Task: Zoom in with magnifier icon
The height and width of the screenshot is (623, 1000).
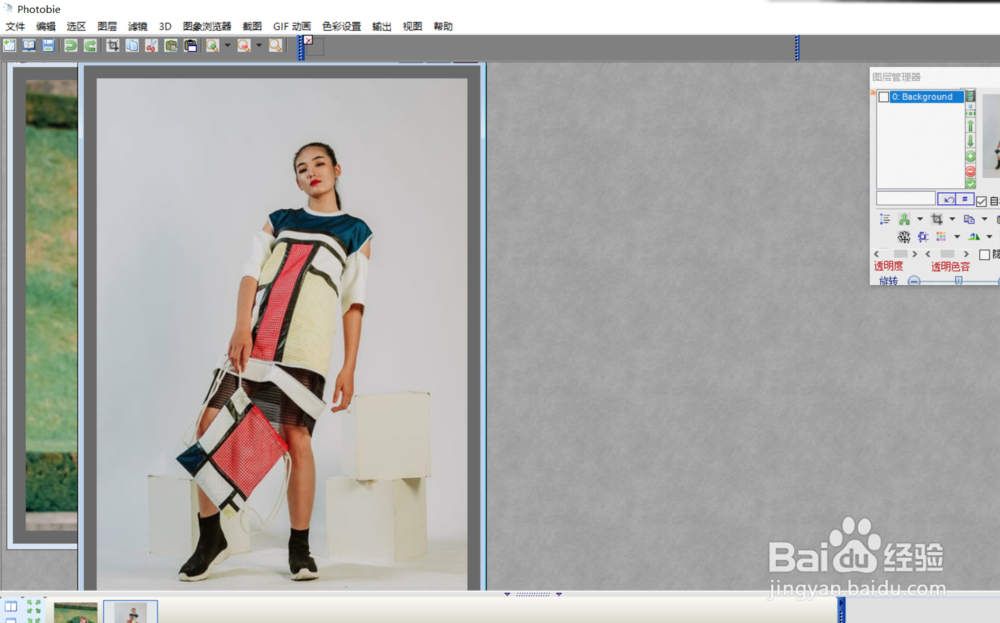Action: 212,45
